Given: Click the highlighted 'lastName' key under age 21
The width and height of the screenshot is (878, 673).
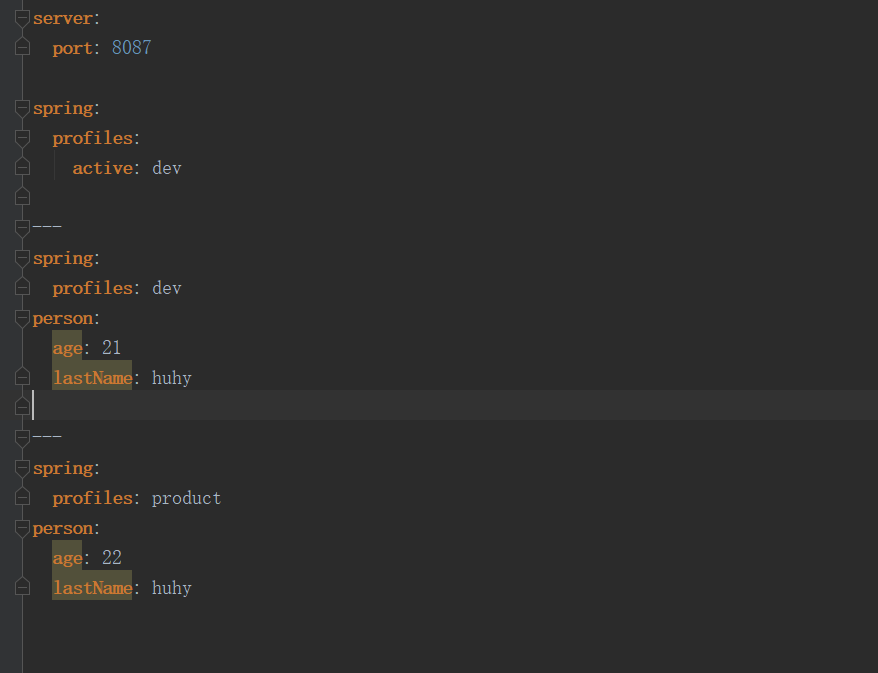Looking at the screenshot, I should pyautogui.click(x=92, y=378).
